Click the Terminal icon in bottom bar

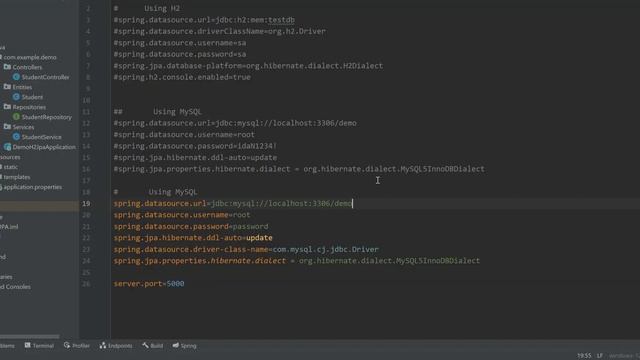(x=27, y=345)
